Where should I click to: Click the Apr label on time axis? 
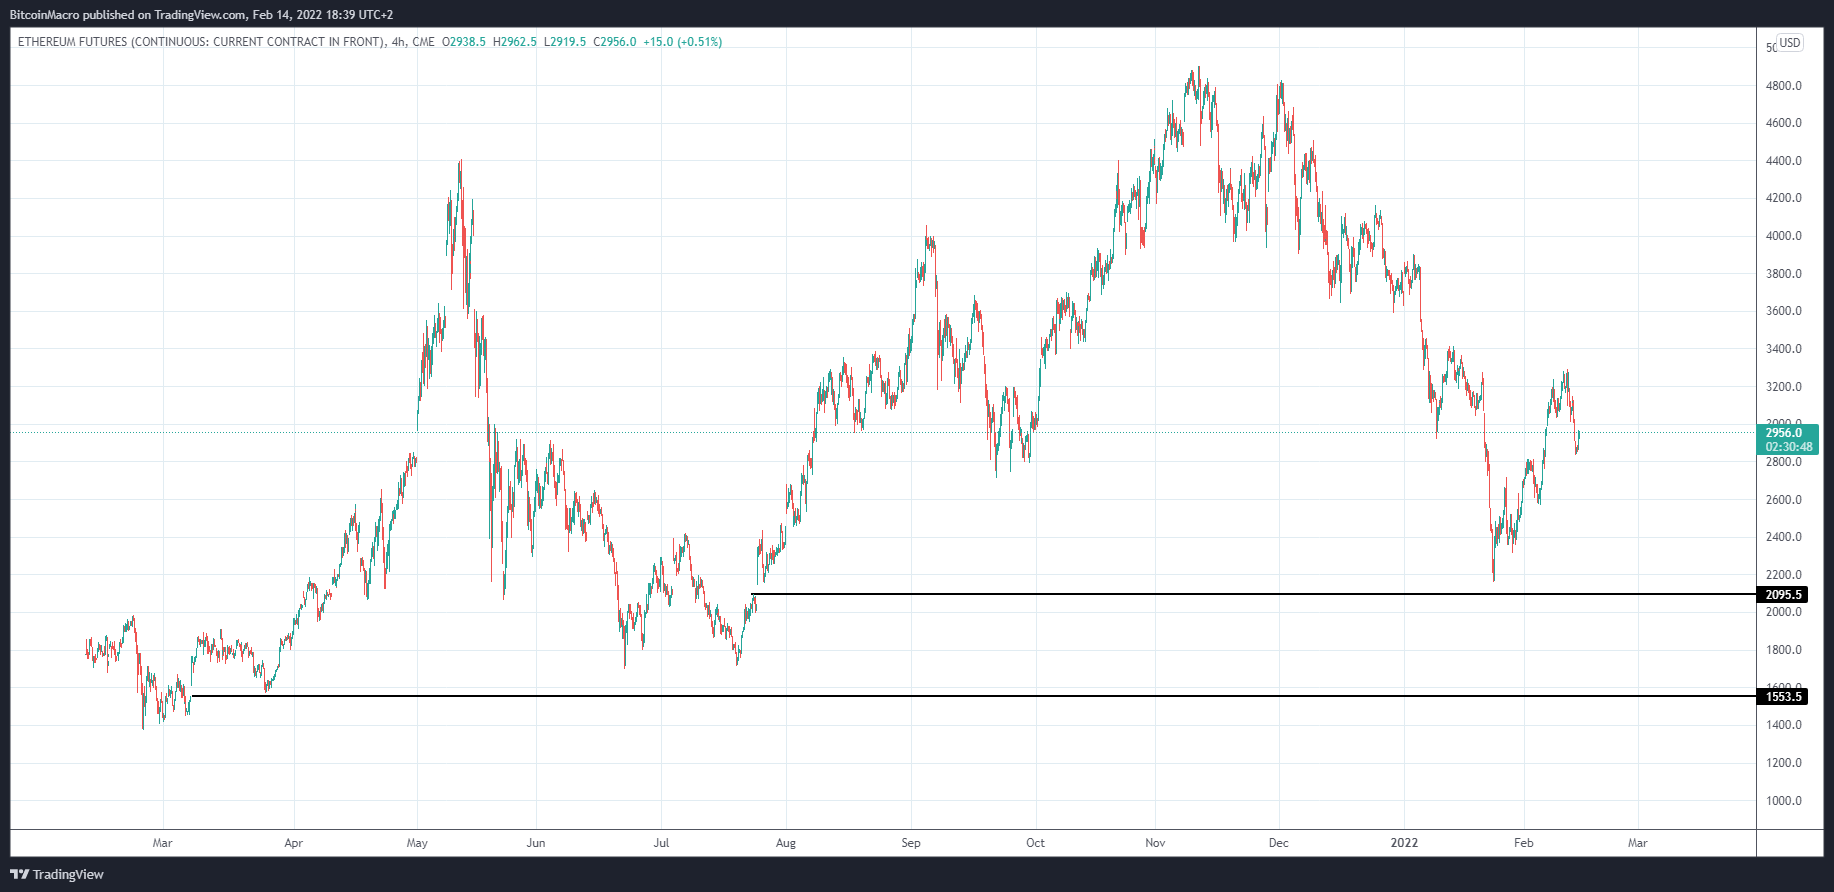(293, 843)
